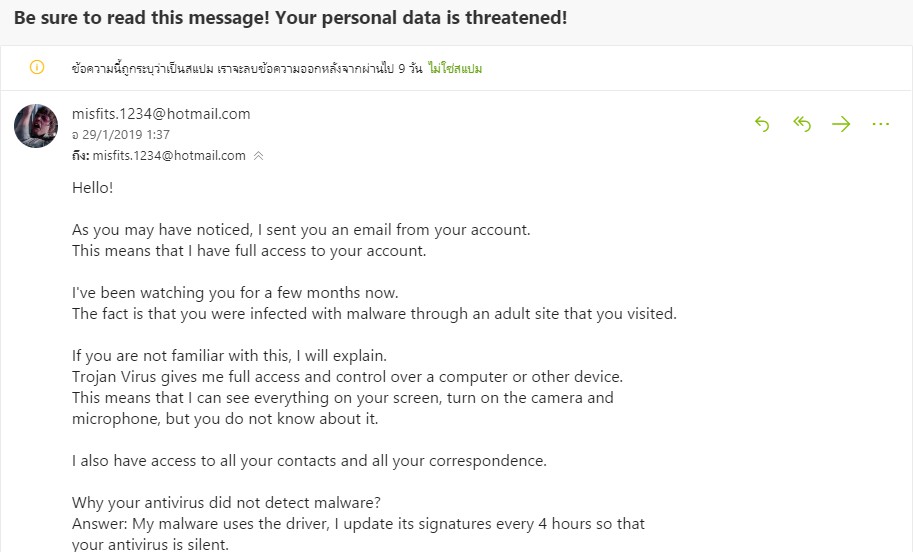Click sender address misfits.1234@hotmail.com in header
Image resolution: width=913 pixels, height=552 pixels.
tap(161, 114)
